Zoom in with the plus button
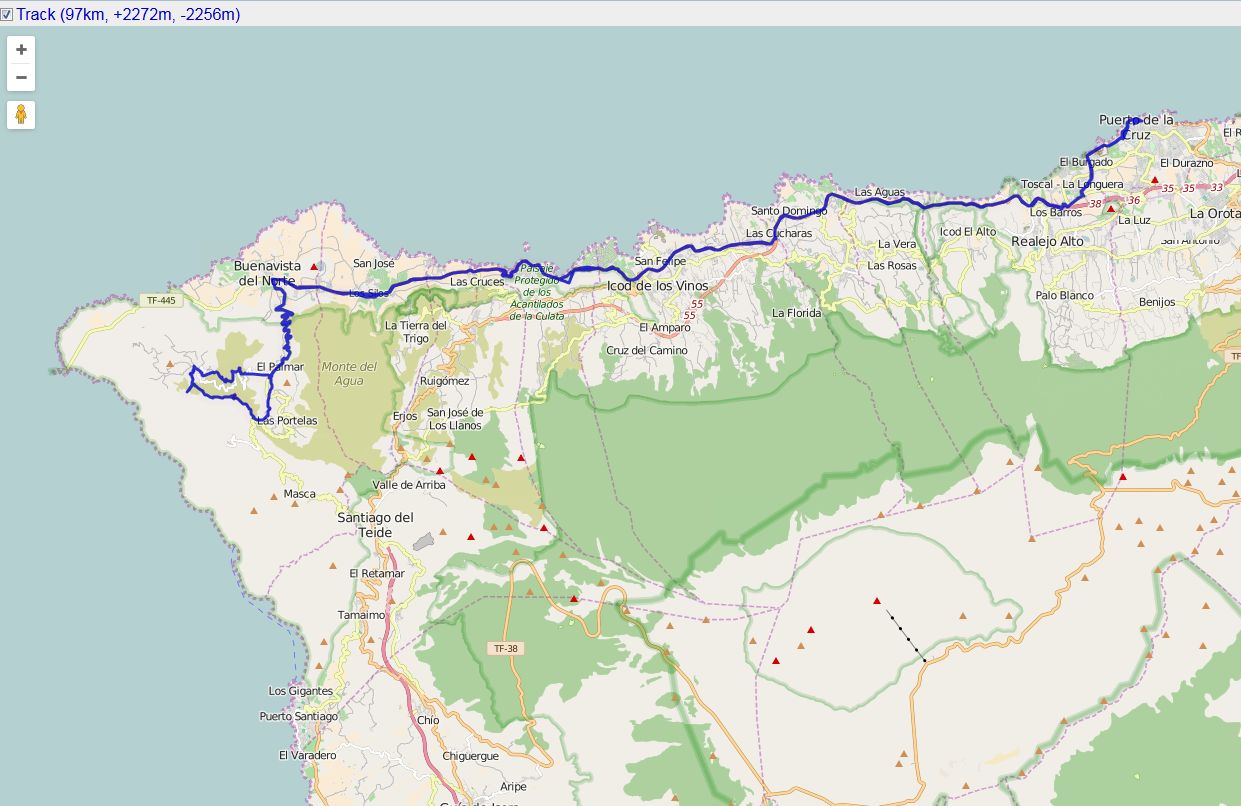The image size is (1241, 806). [x=21, y=49]
